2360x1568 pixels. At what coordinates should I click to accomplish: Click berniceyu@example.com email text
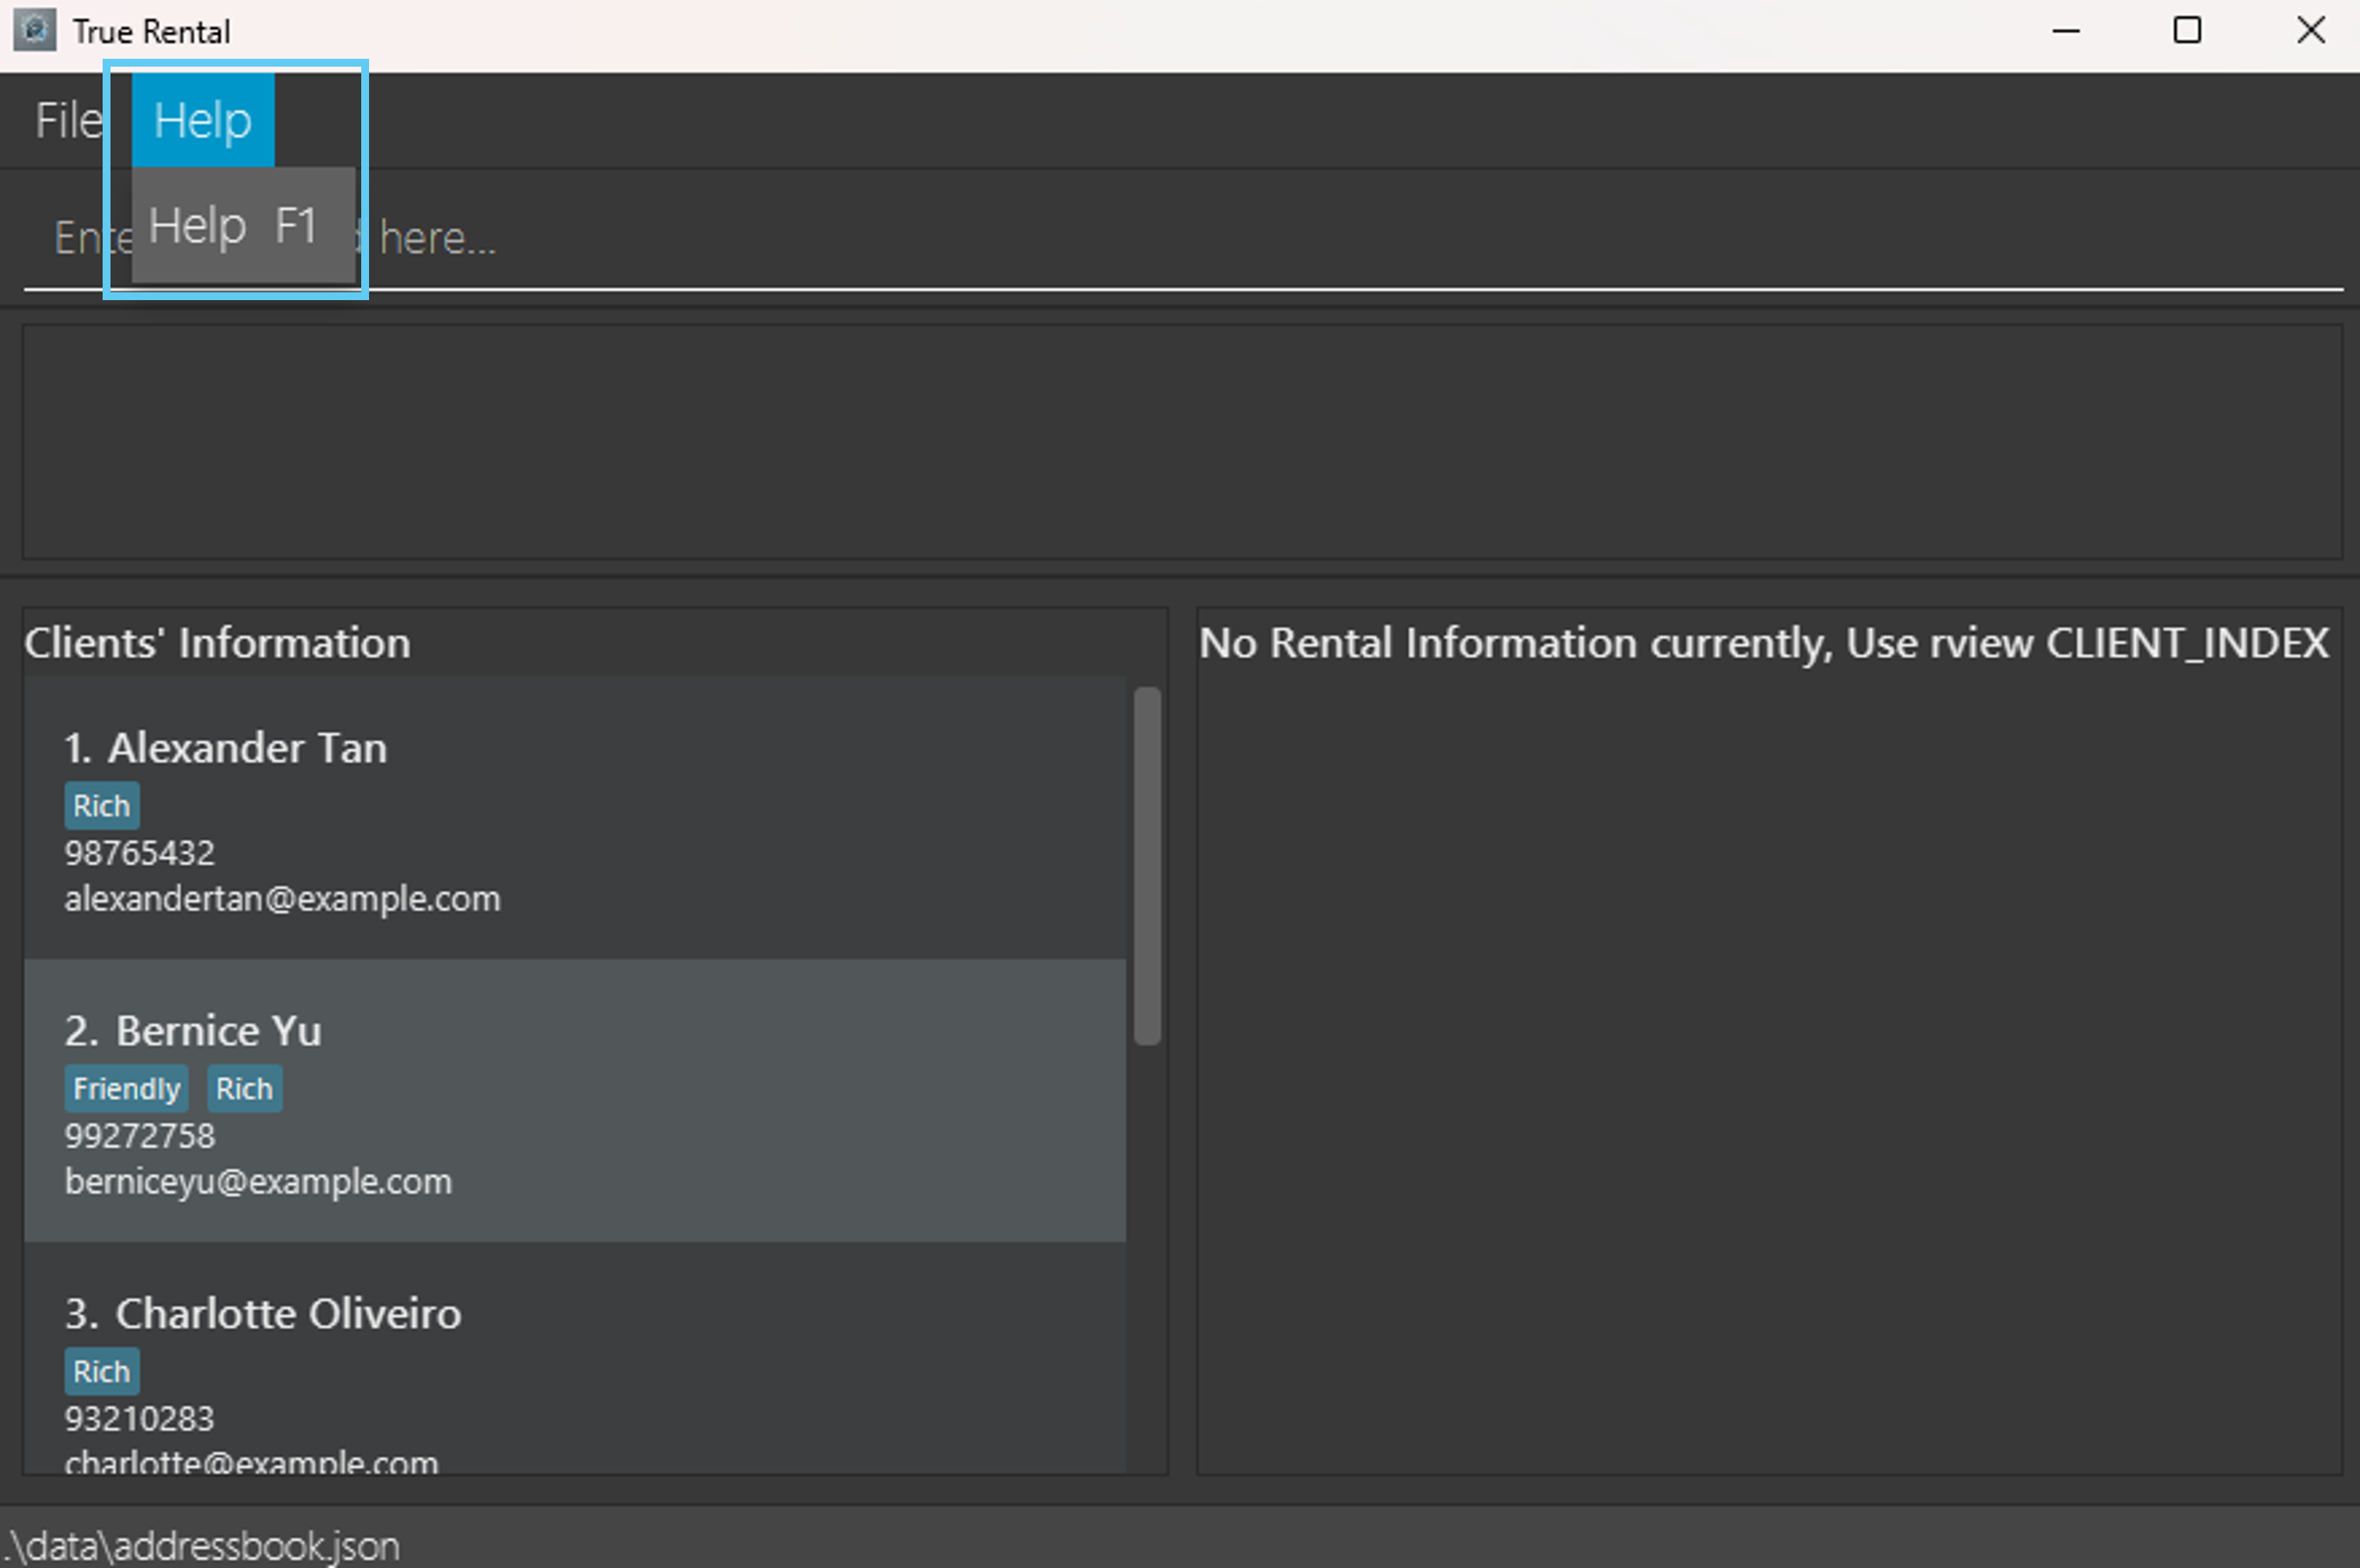(x=258, y=1182)
